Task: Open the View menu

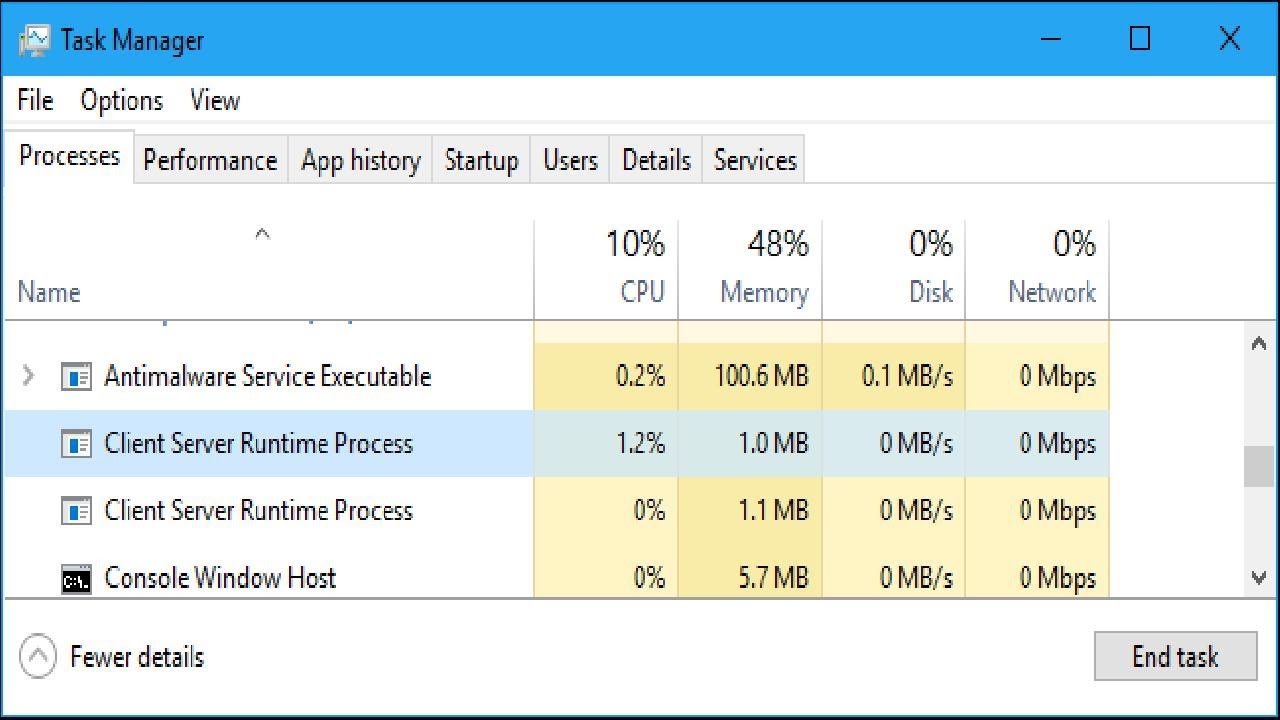Action: (x=214, y=100)
